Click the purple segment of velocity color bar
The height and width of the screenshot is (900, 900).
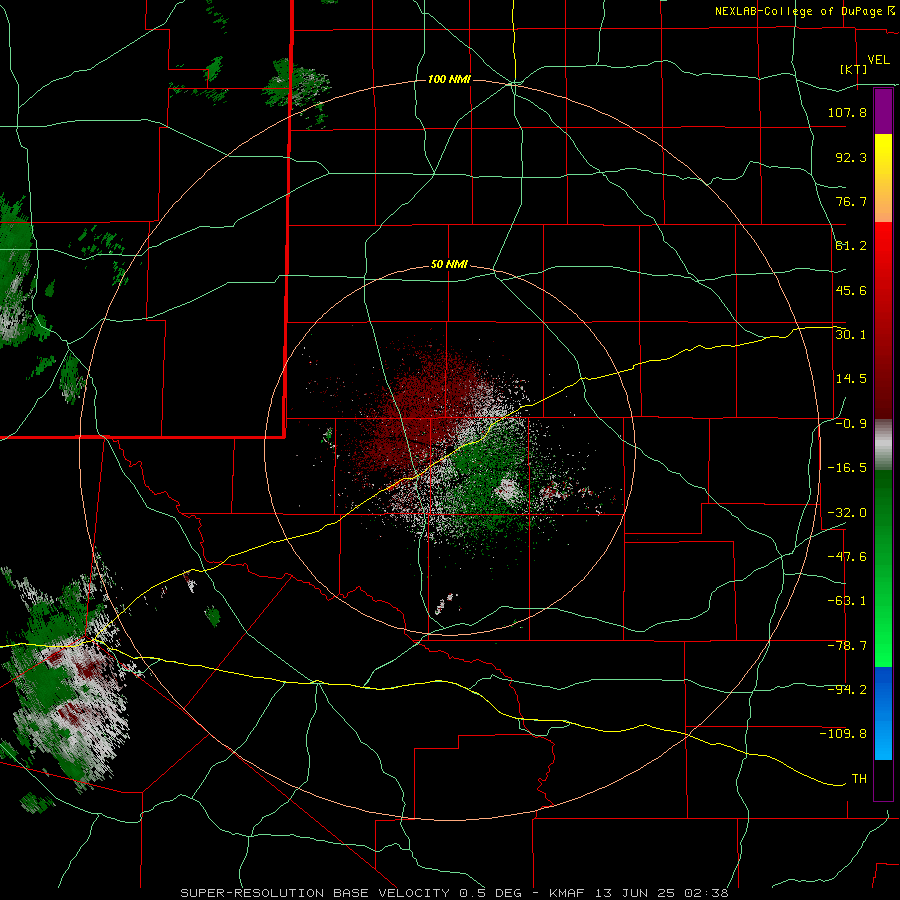point(883,111)
